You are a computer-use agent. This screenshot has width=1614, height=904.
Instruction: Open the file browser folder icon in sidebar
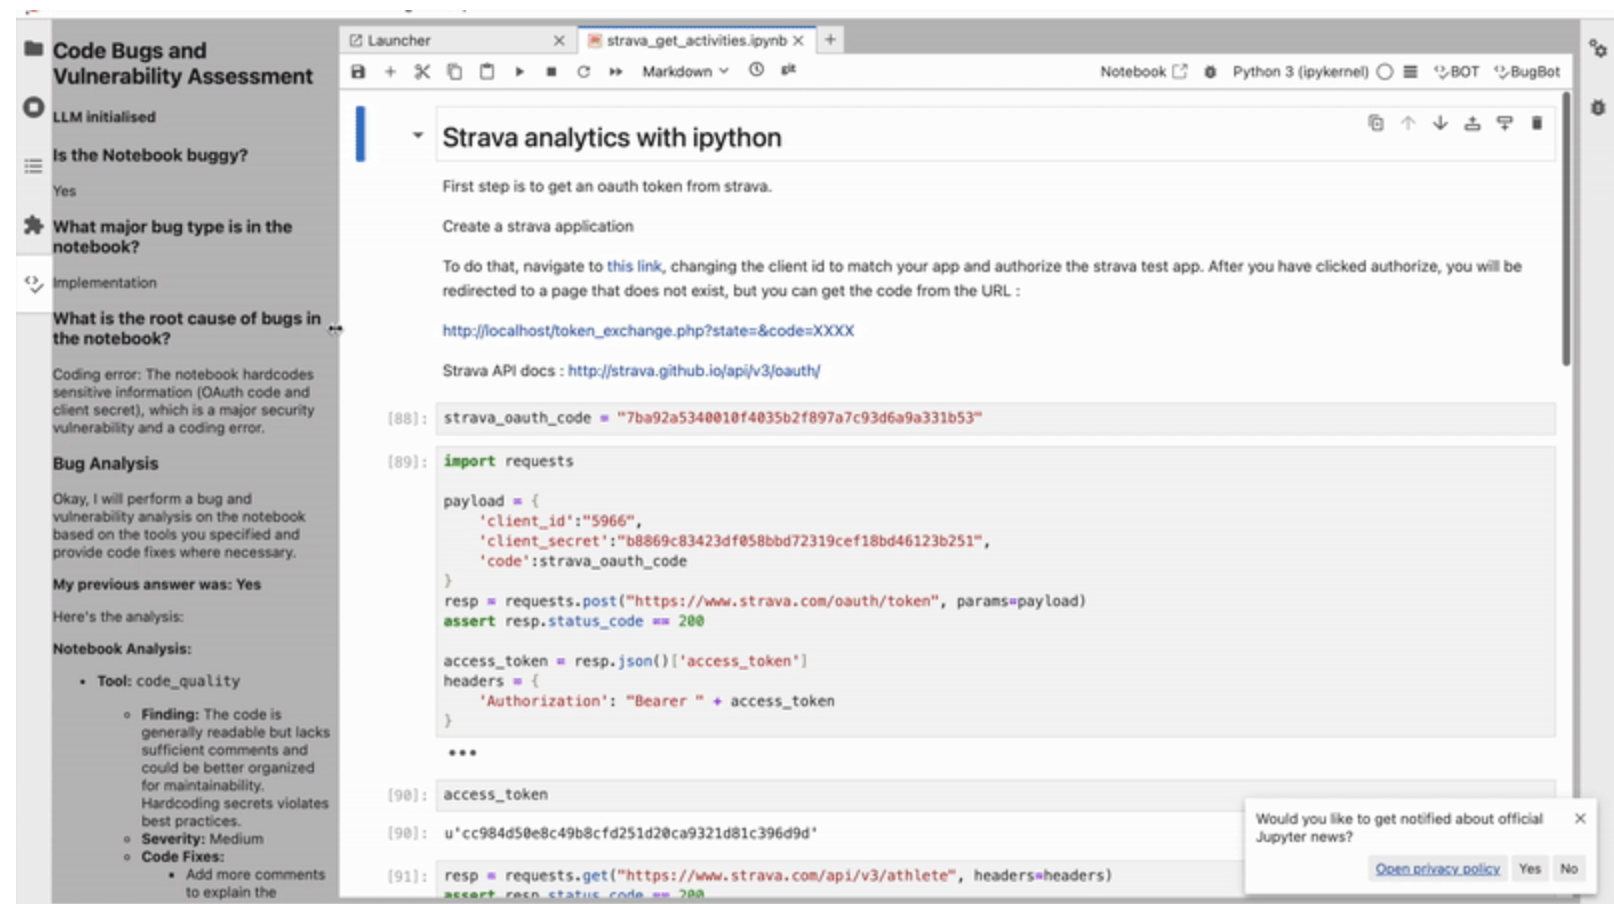tap(33, 48)
